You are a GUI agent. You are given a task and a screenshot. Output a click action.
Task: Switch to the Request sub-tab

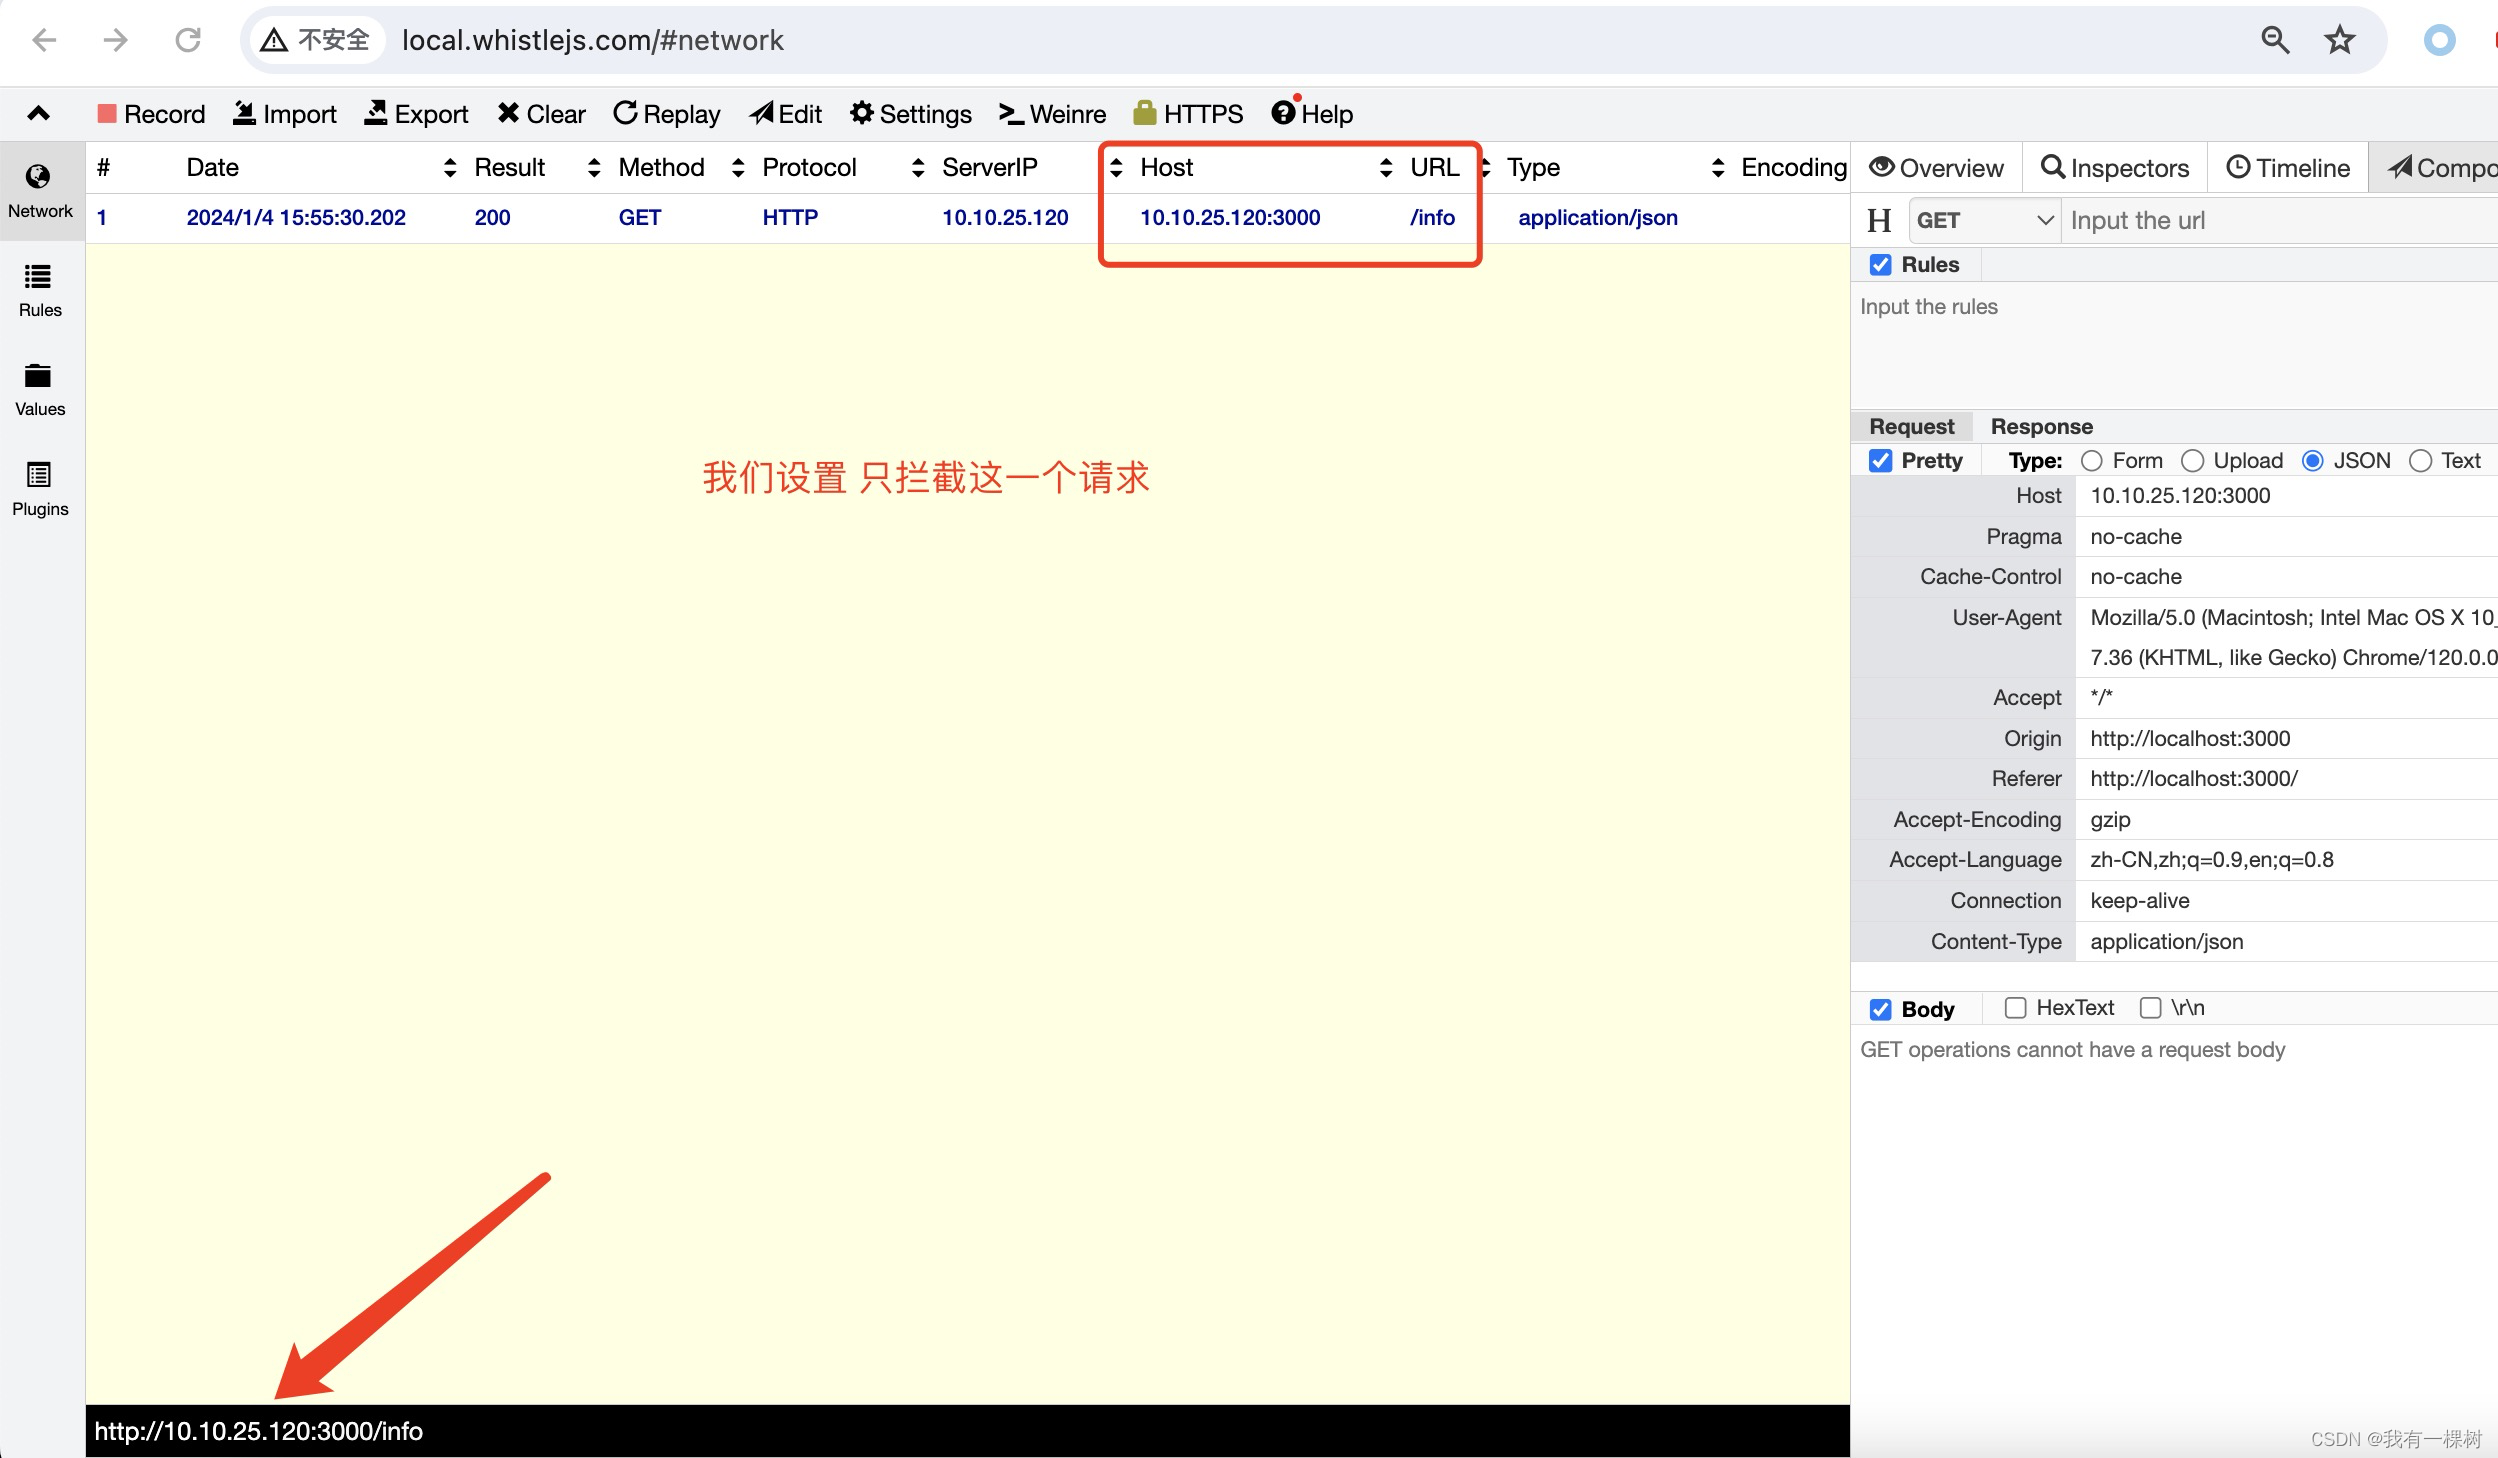(x=1911, y=426)
